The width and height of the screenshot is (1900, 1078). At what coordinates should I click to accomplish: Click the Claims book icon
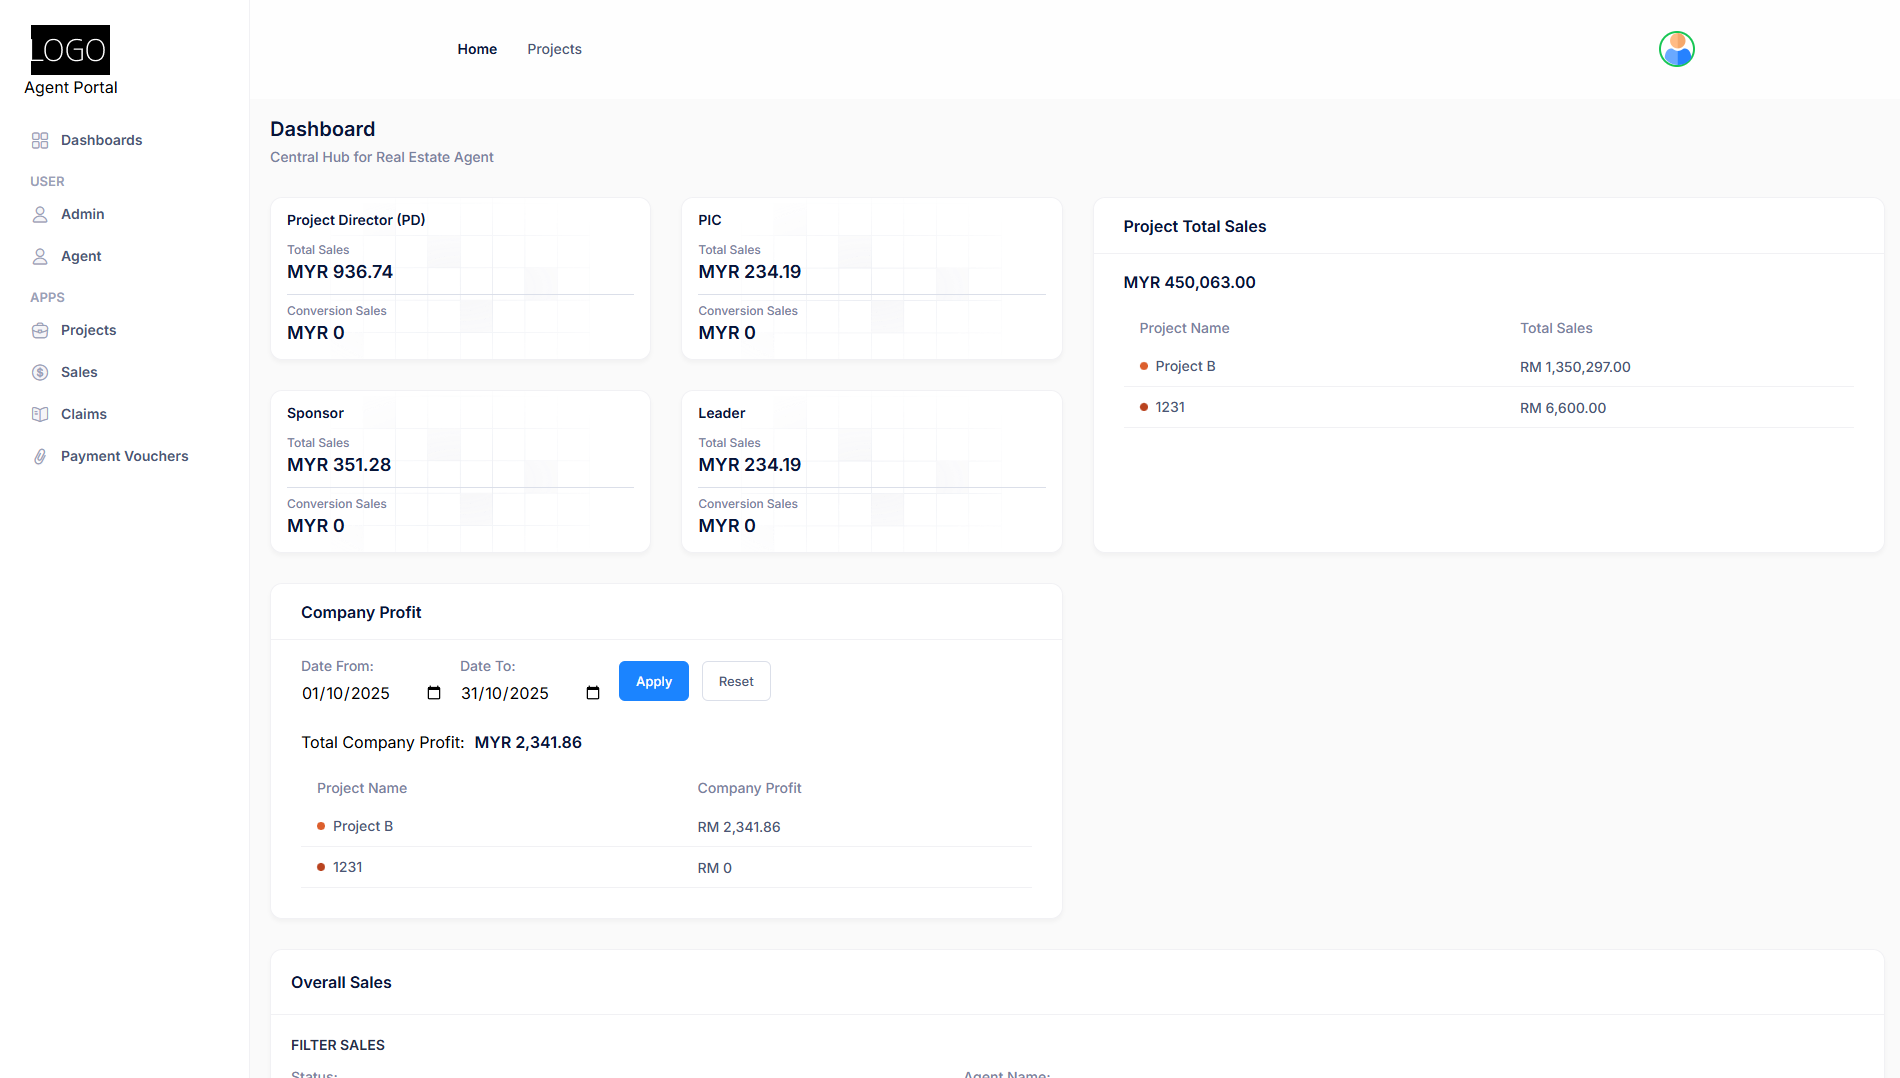coord(40,414)
